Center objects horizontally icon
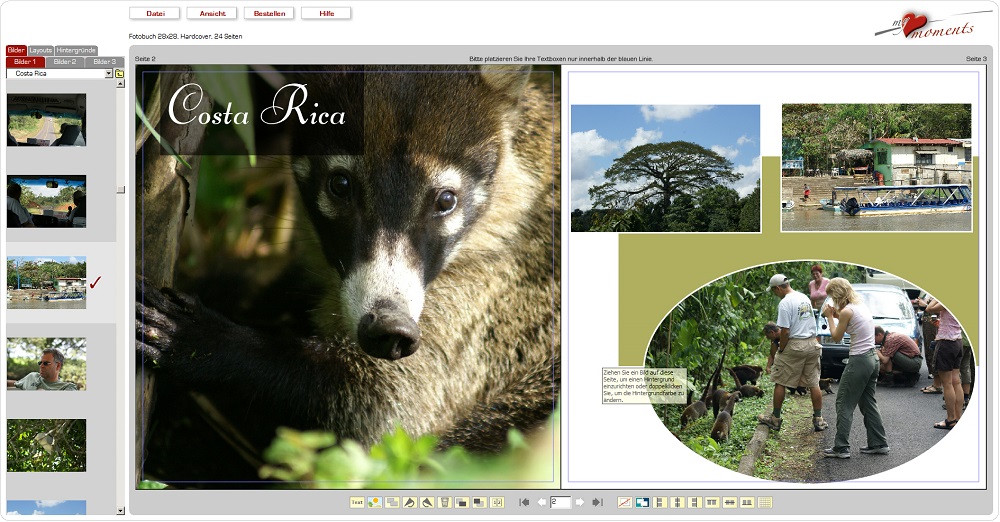This screenshot has height=522, width=1000. click(x=677, y=503)
